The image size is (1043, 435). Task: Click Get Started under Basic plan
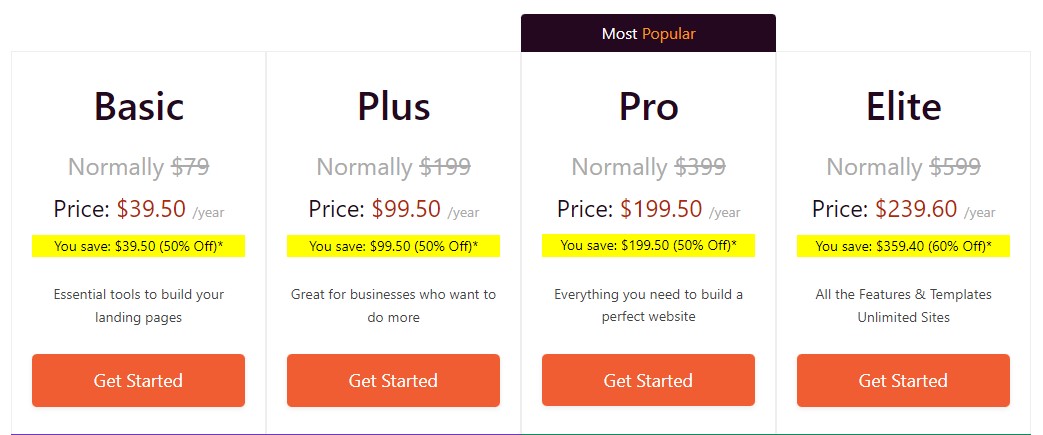(x=138, y=380)
